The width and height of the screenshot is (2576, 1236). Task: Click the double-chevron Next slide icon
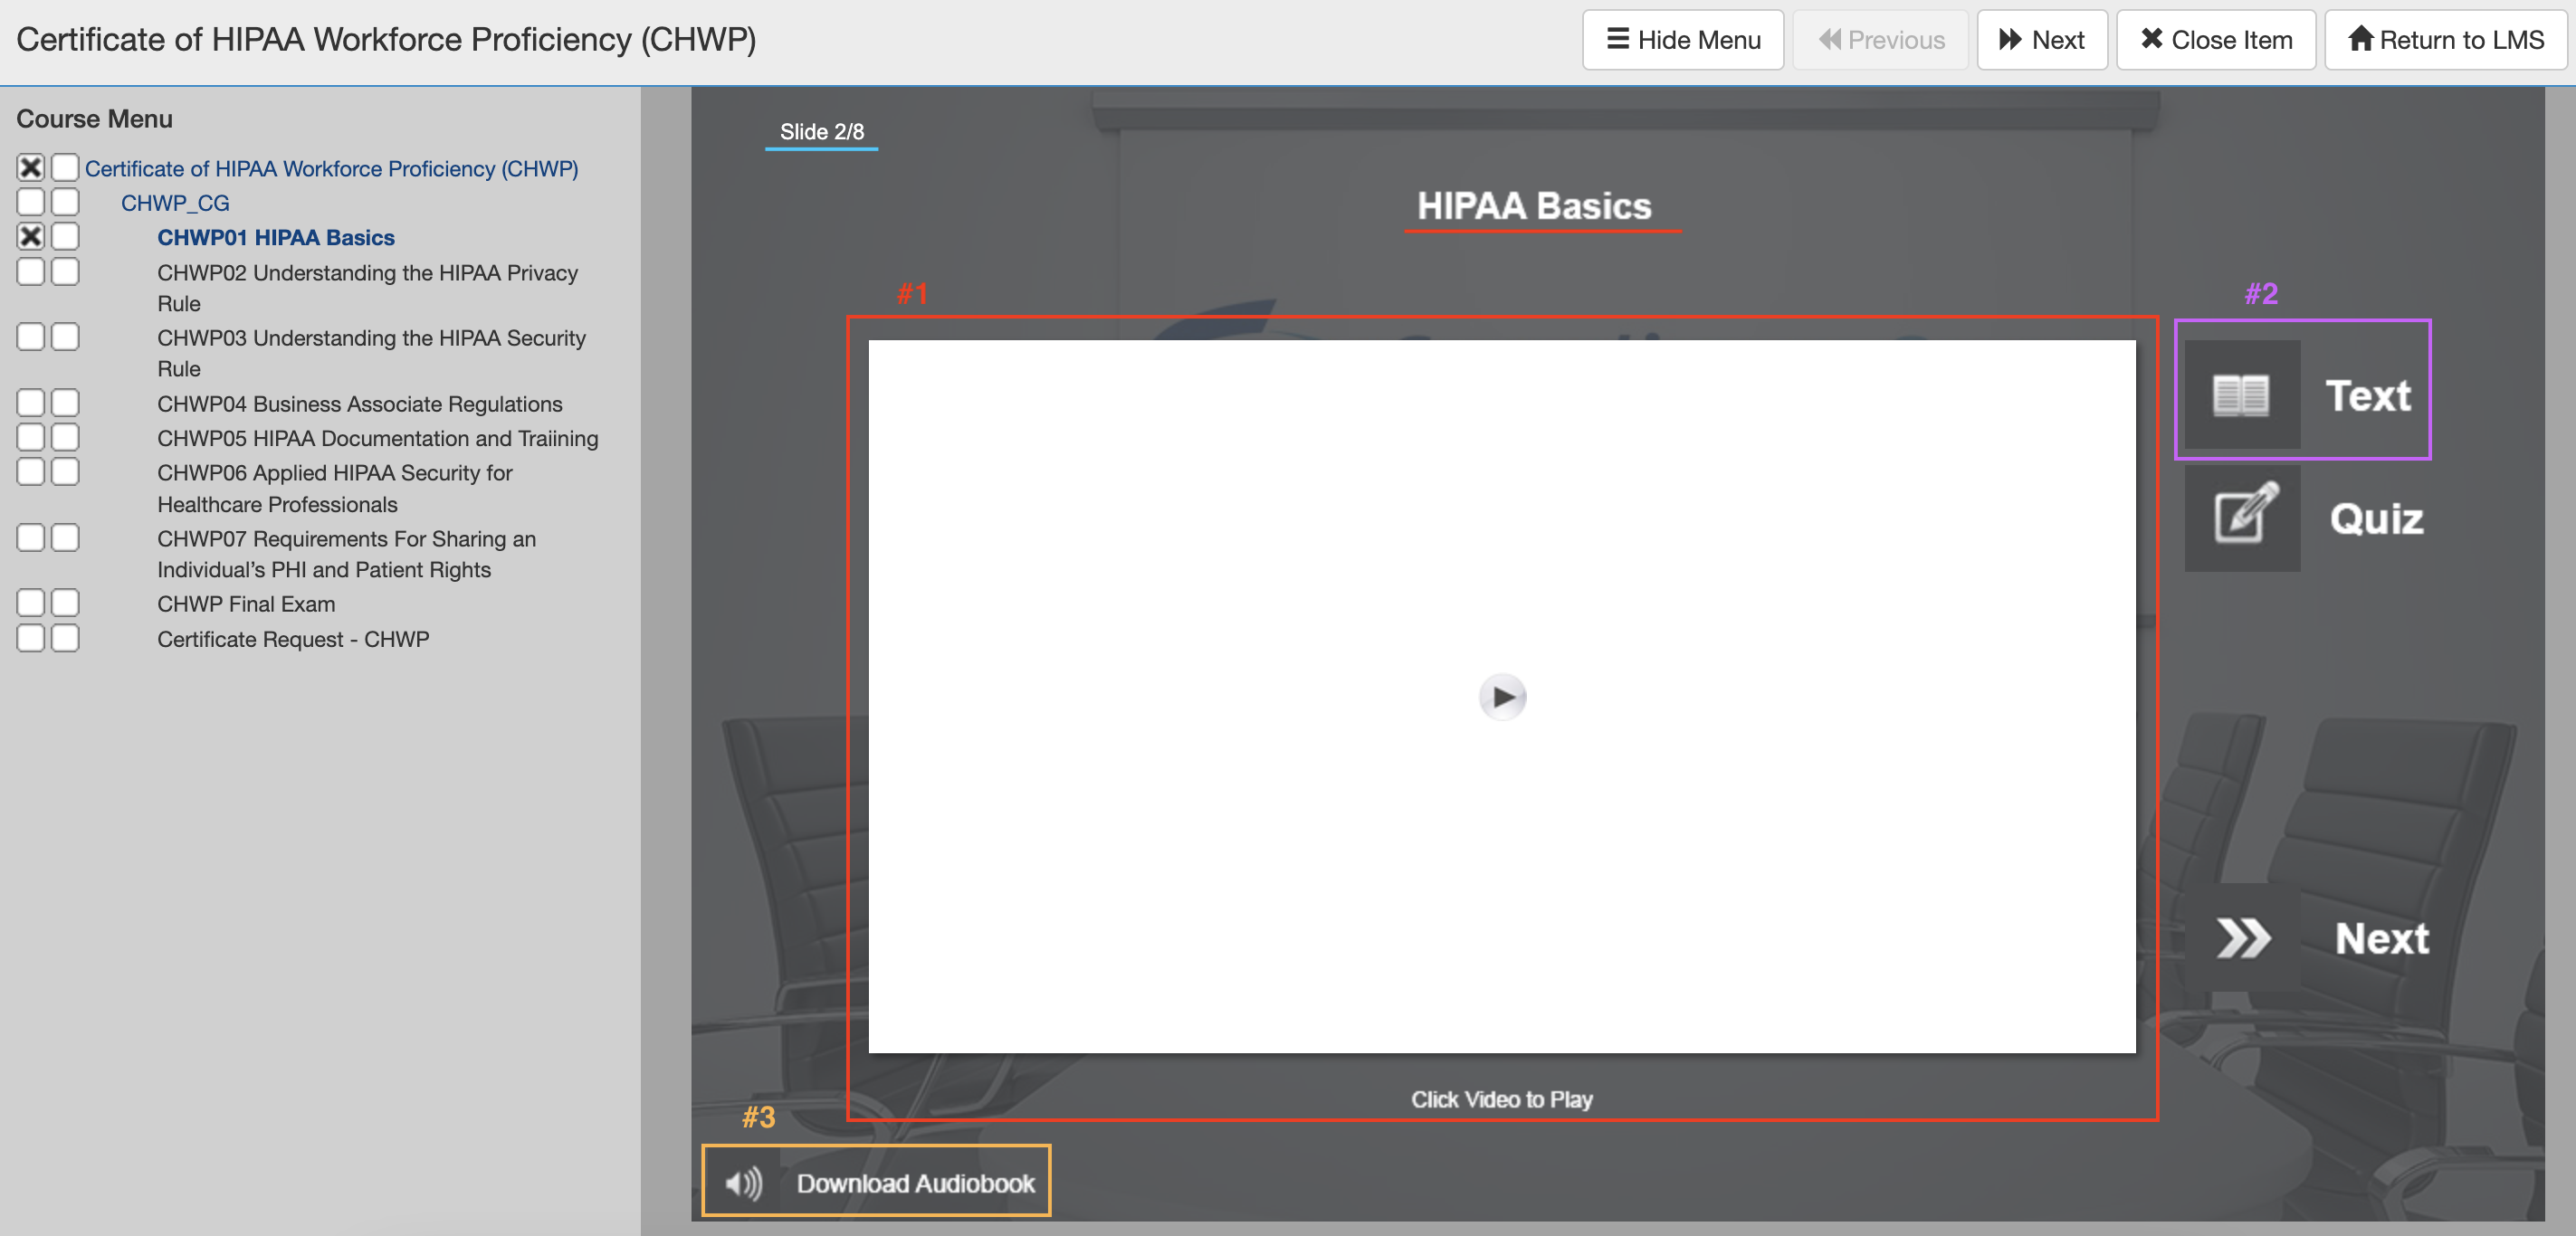2242,938
